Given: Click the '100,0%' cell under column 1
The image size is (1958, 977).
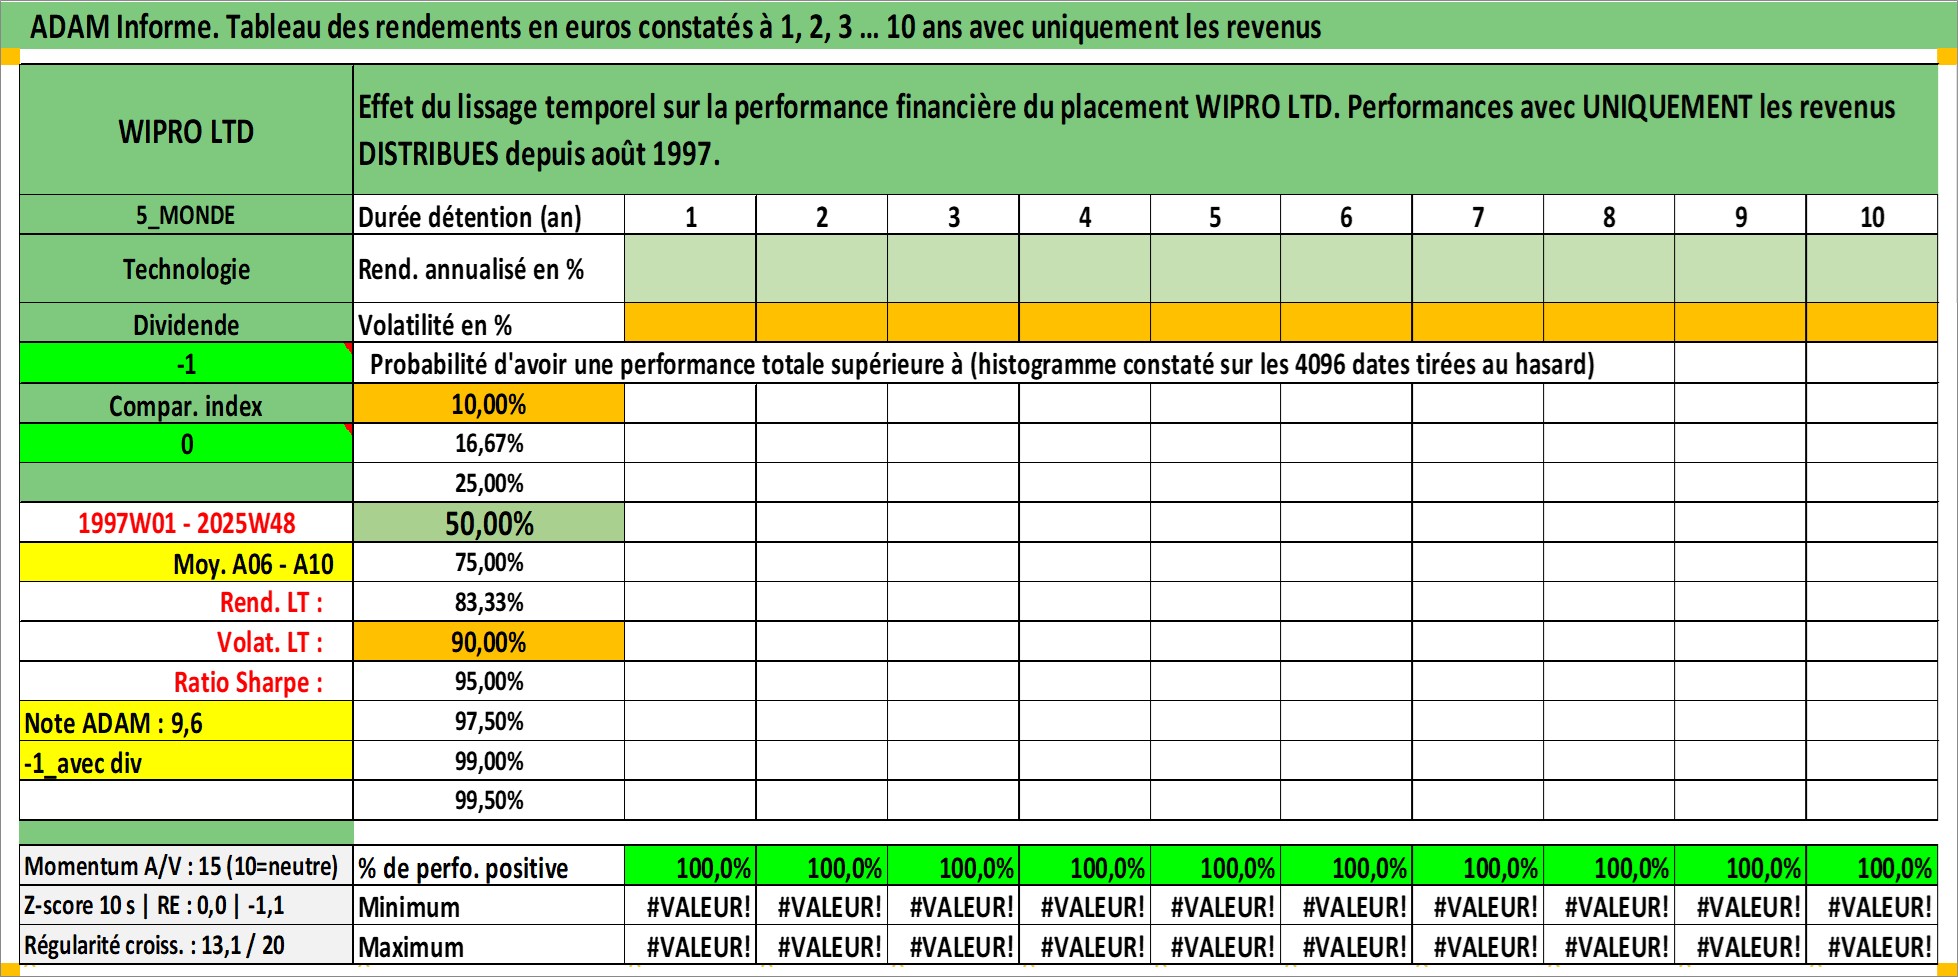Looking at the screenshot, I should point(691,867).
